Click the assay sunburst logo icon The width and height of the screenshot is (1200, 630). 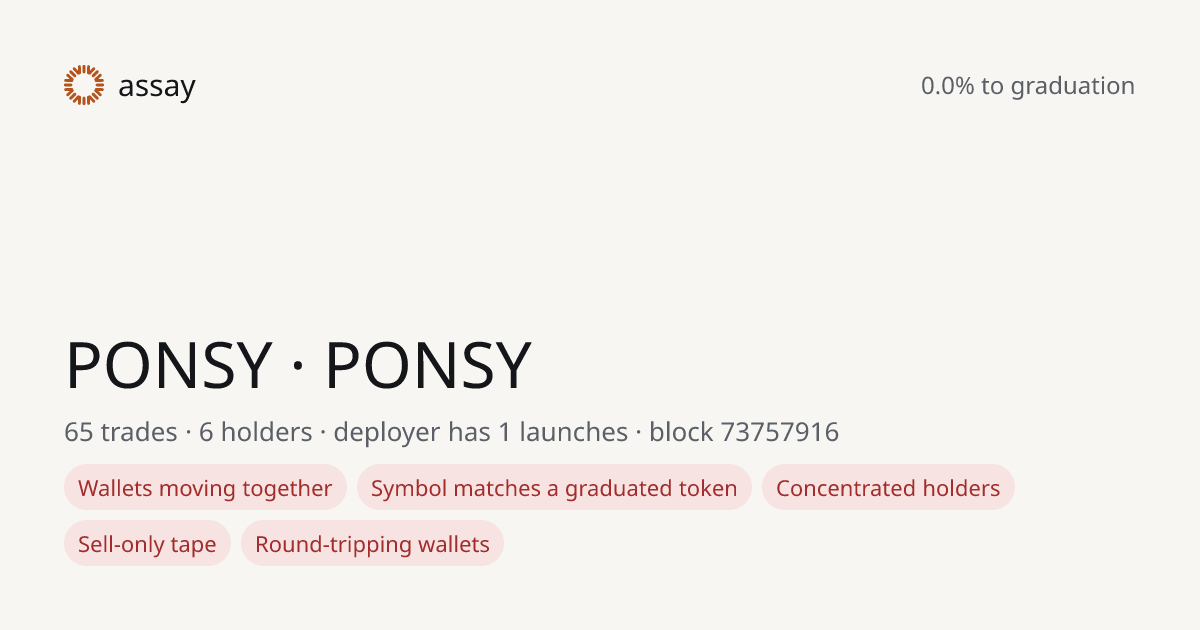point(84,85)
